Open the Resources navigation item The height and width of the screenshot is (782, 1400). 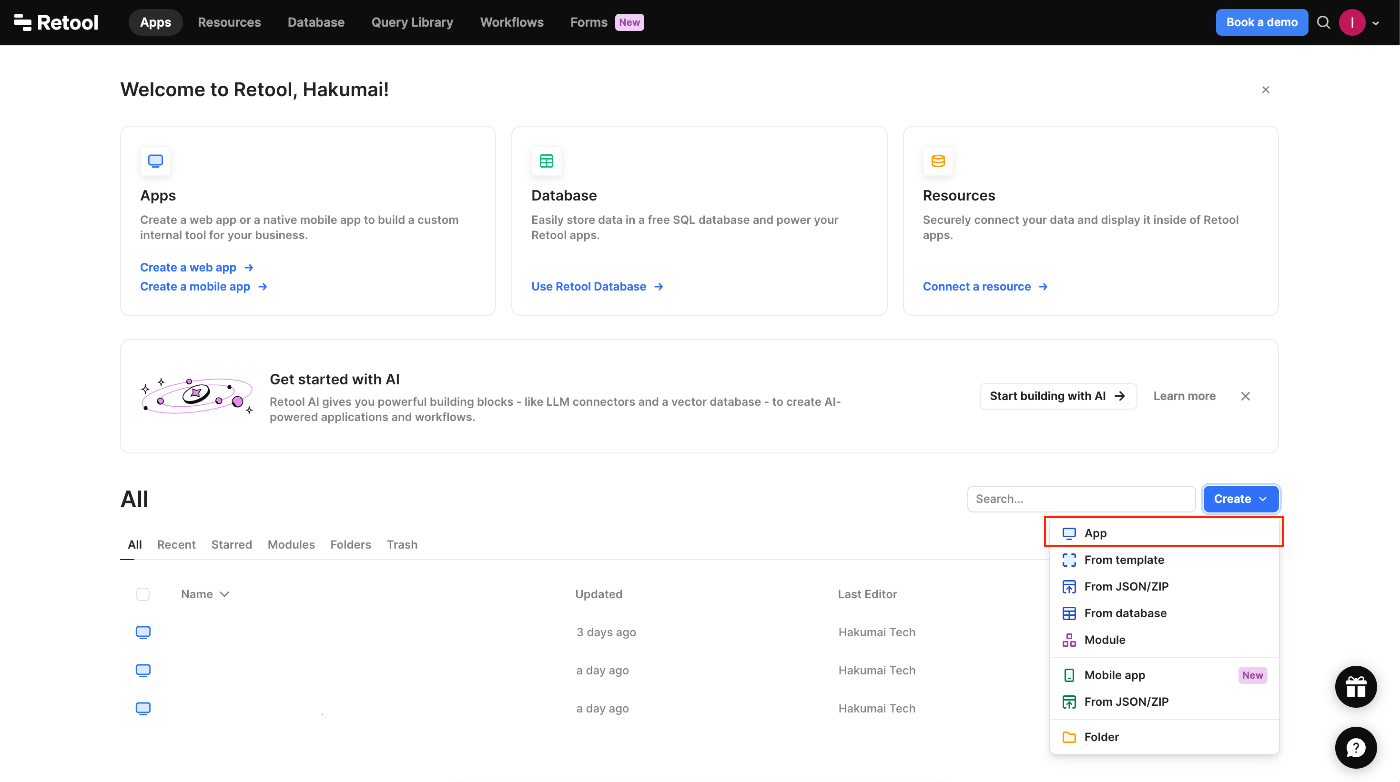(229, 22)
